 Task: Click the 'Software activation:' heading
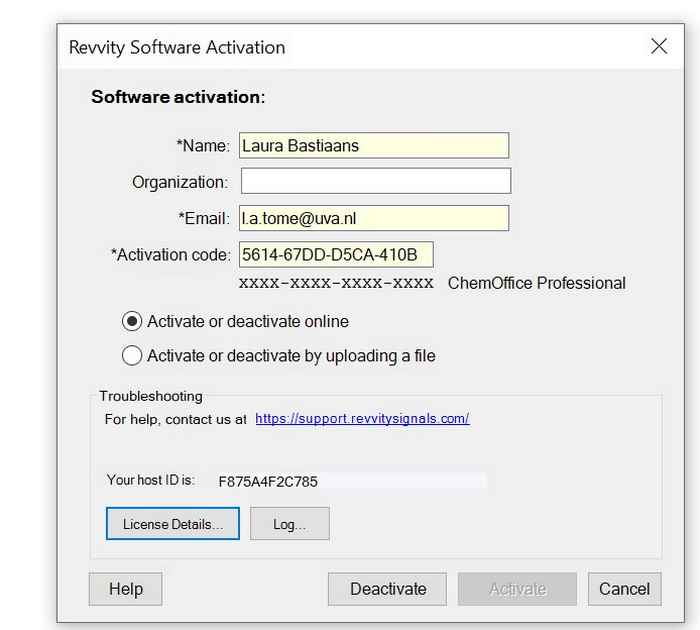[x=178, y=97]
